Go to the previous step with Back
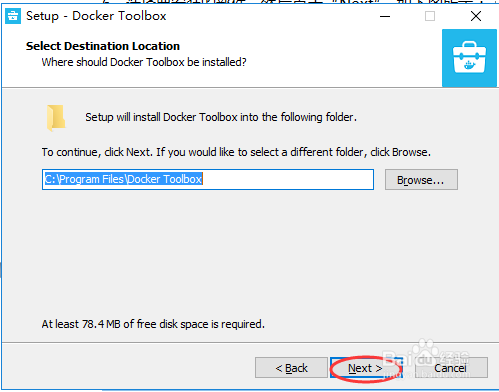Viewport: 499px width, 392px height. tap(291, 368)
